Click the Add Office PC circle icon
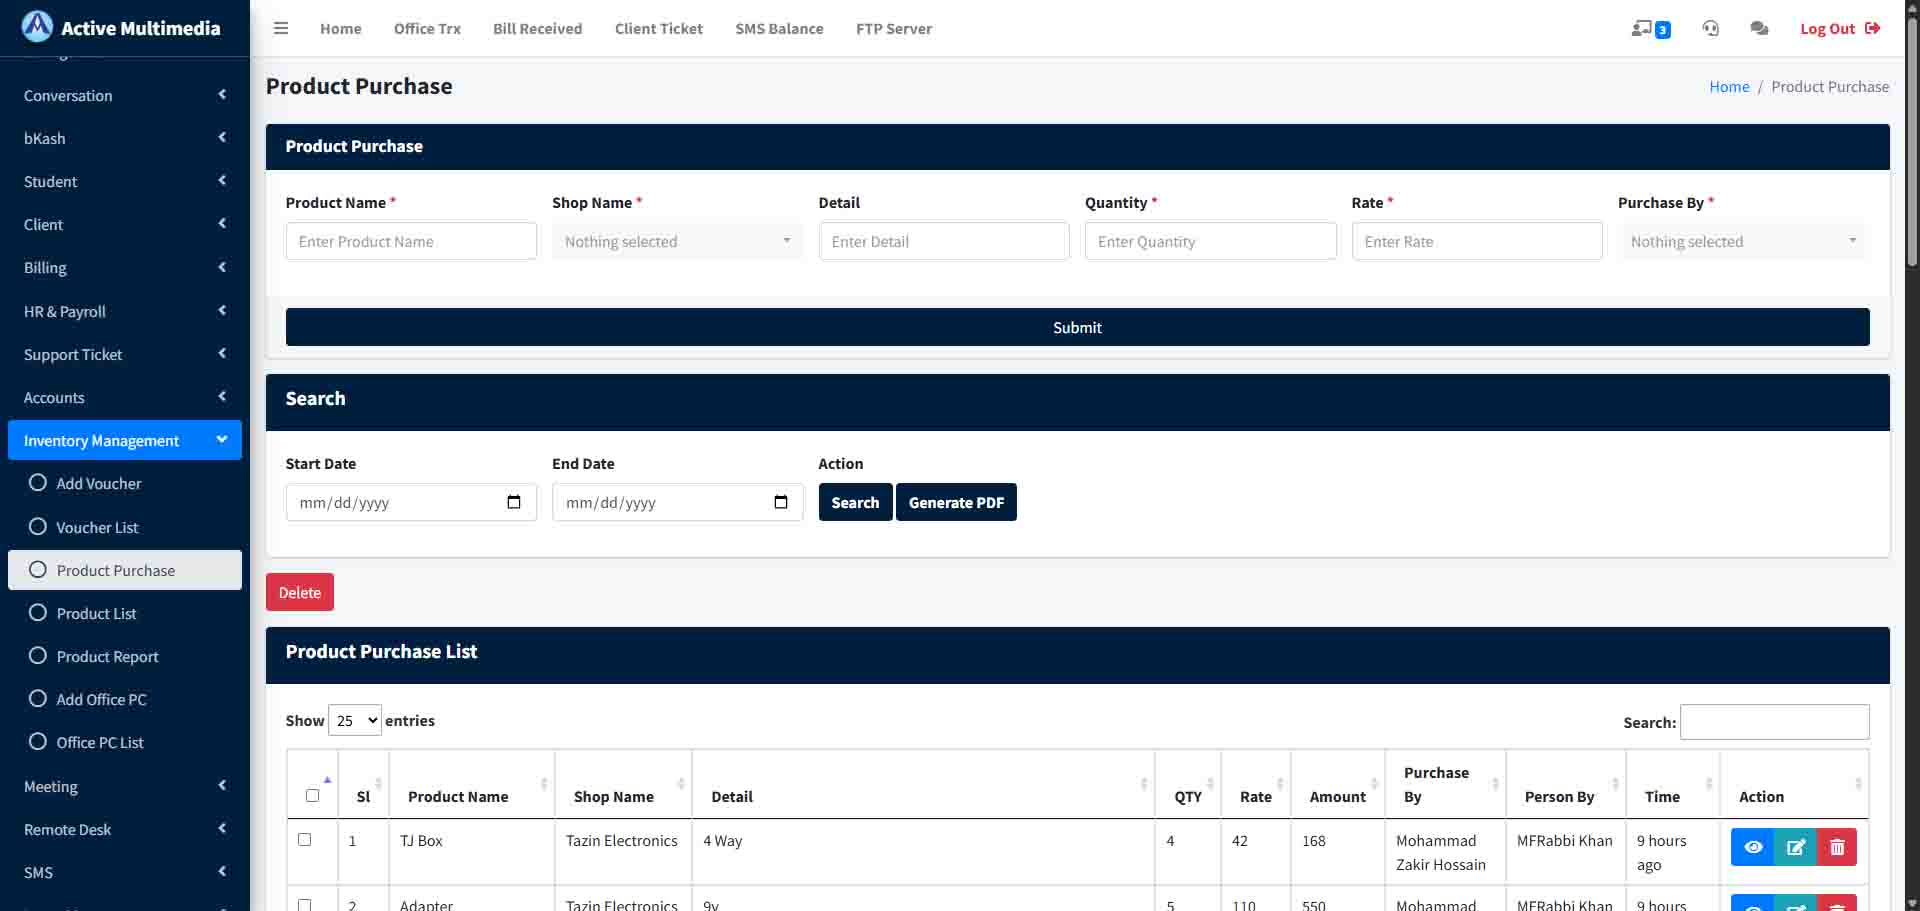 click(x=38, y=698)
